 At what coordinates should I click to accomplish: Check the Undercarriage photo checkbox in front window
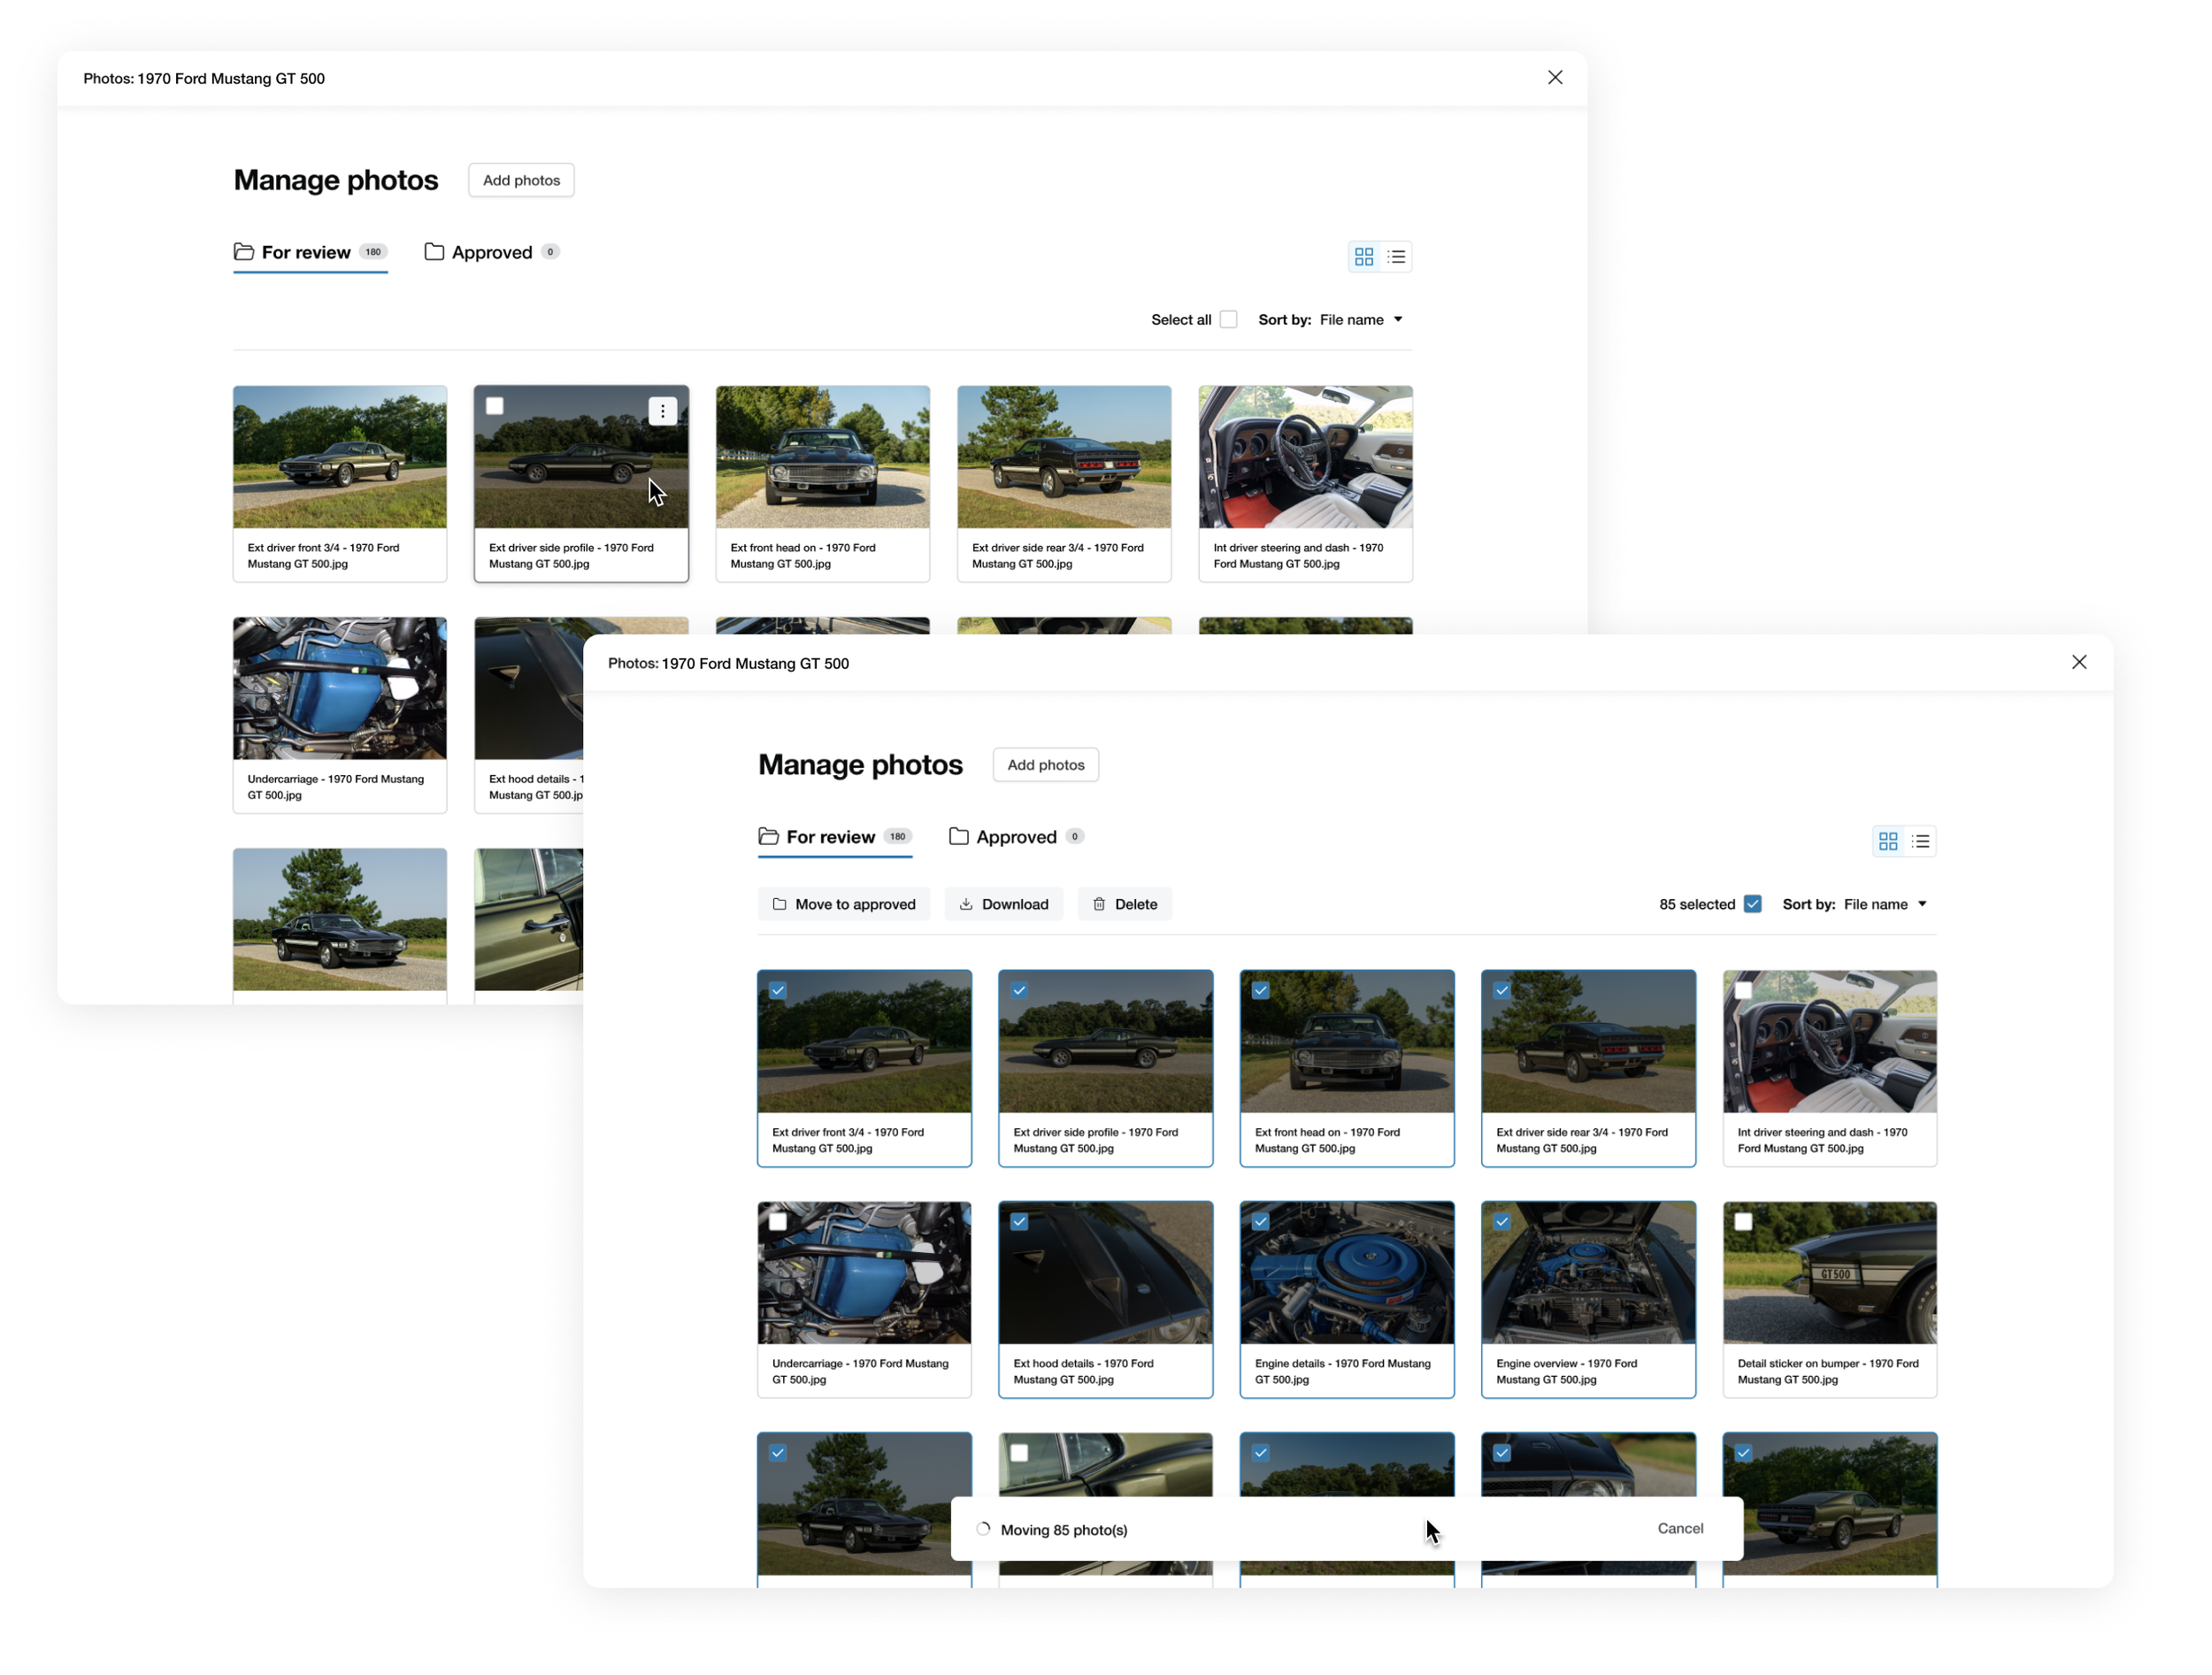point(778,1222)
